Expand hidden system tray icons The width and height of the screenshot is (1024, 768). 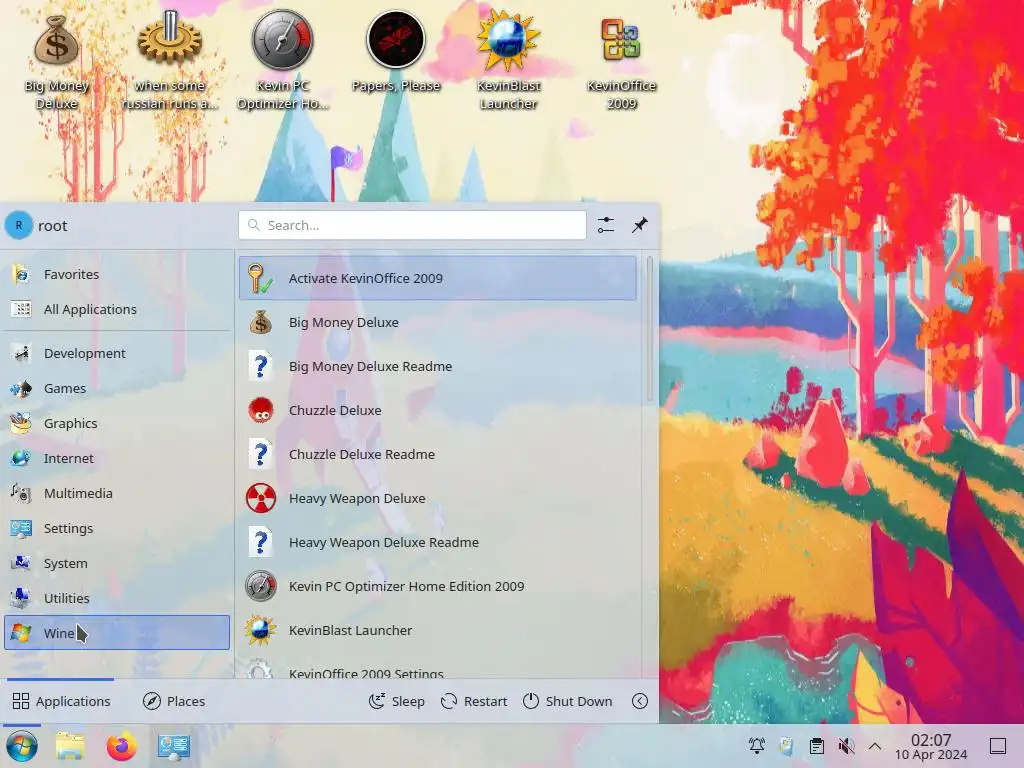pyautogui.click(x=875, y=746)
